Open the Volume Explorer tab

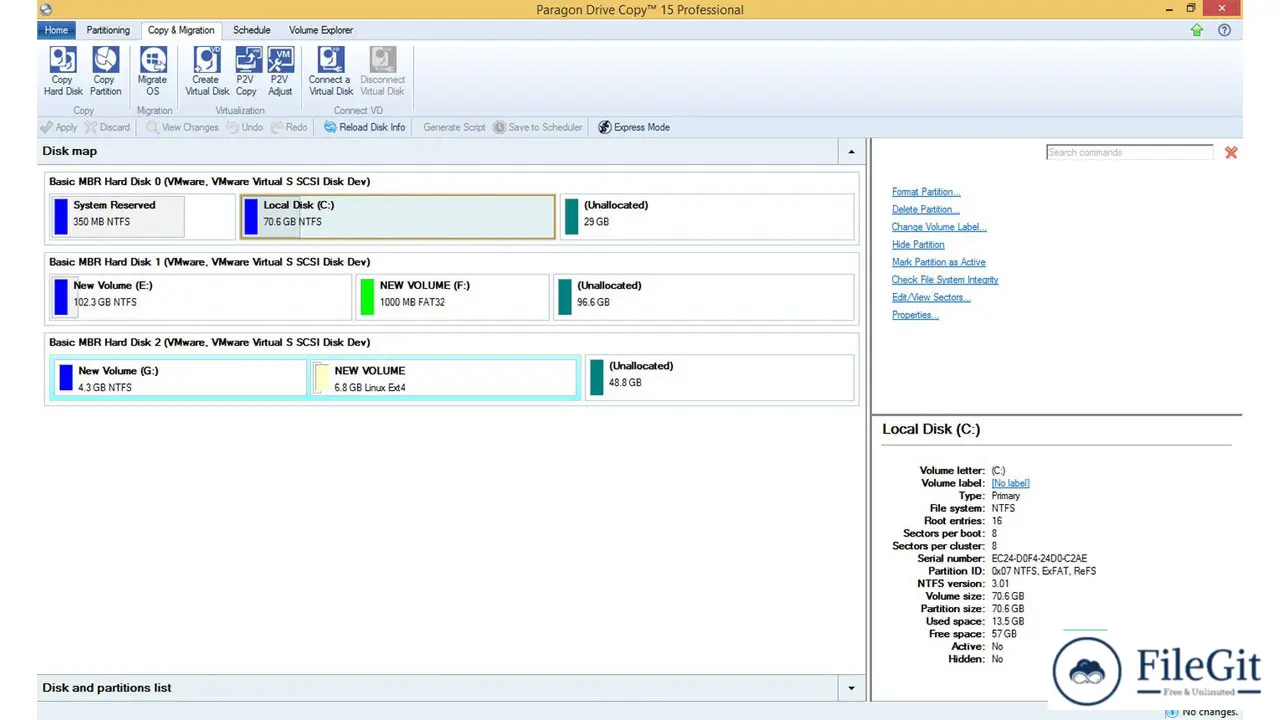pyautogui.click(x=321, y=30)
